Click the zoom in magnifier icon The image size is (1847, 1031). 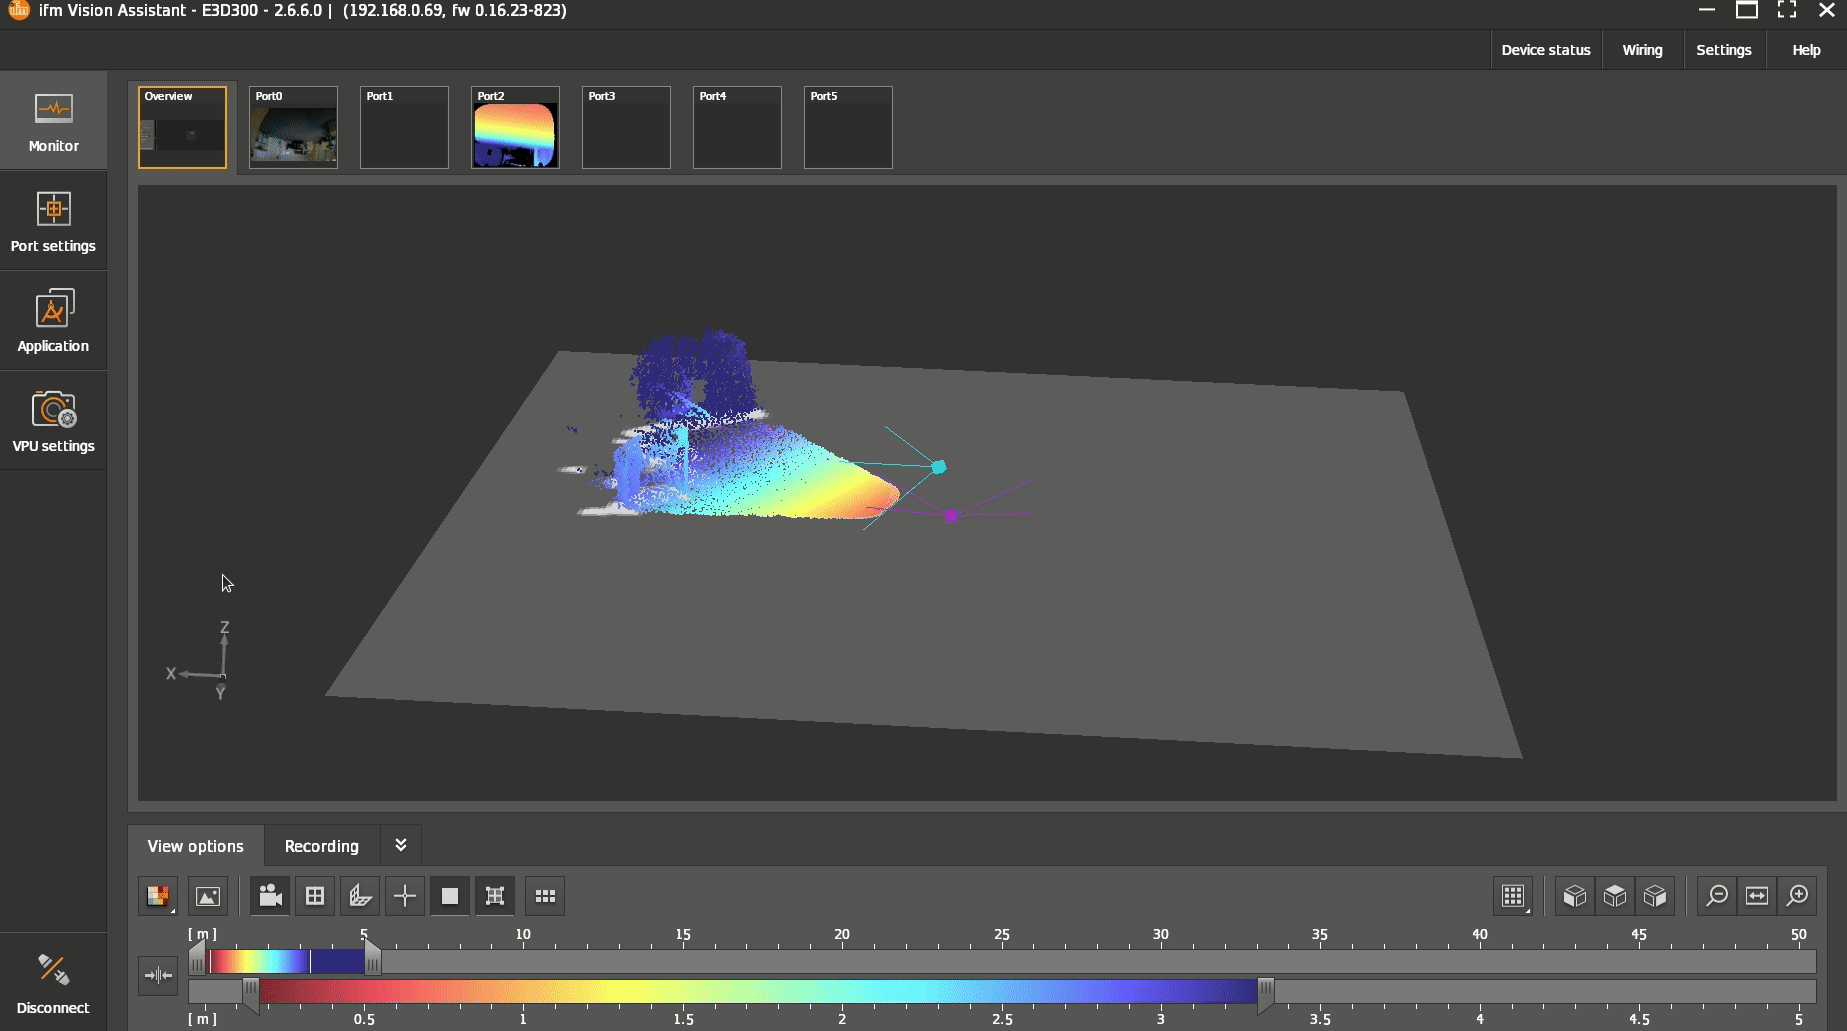(1797, 896)
